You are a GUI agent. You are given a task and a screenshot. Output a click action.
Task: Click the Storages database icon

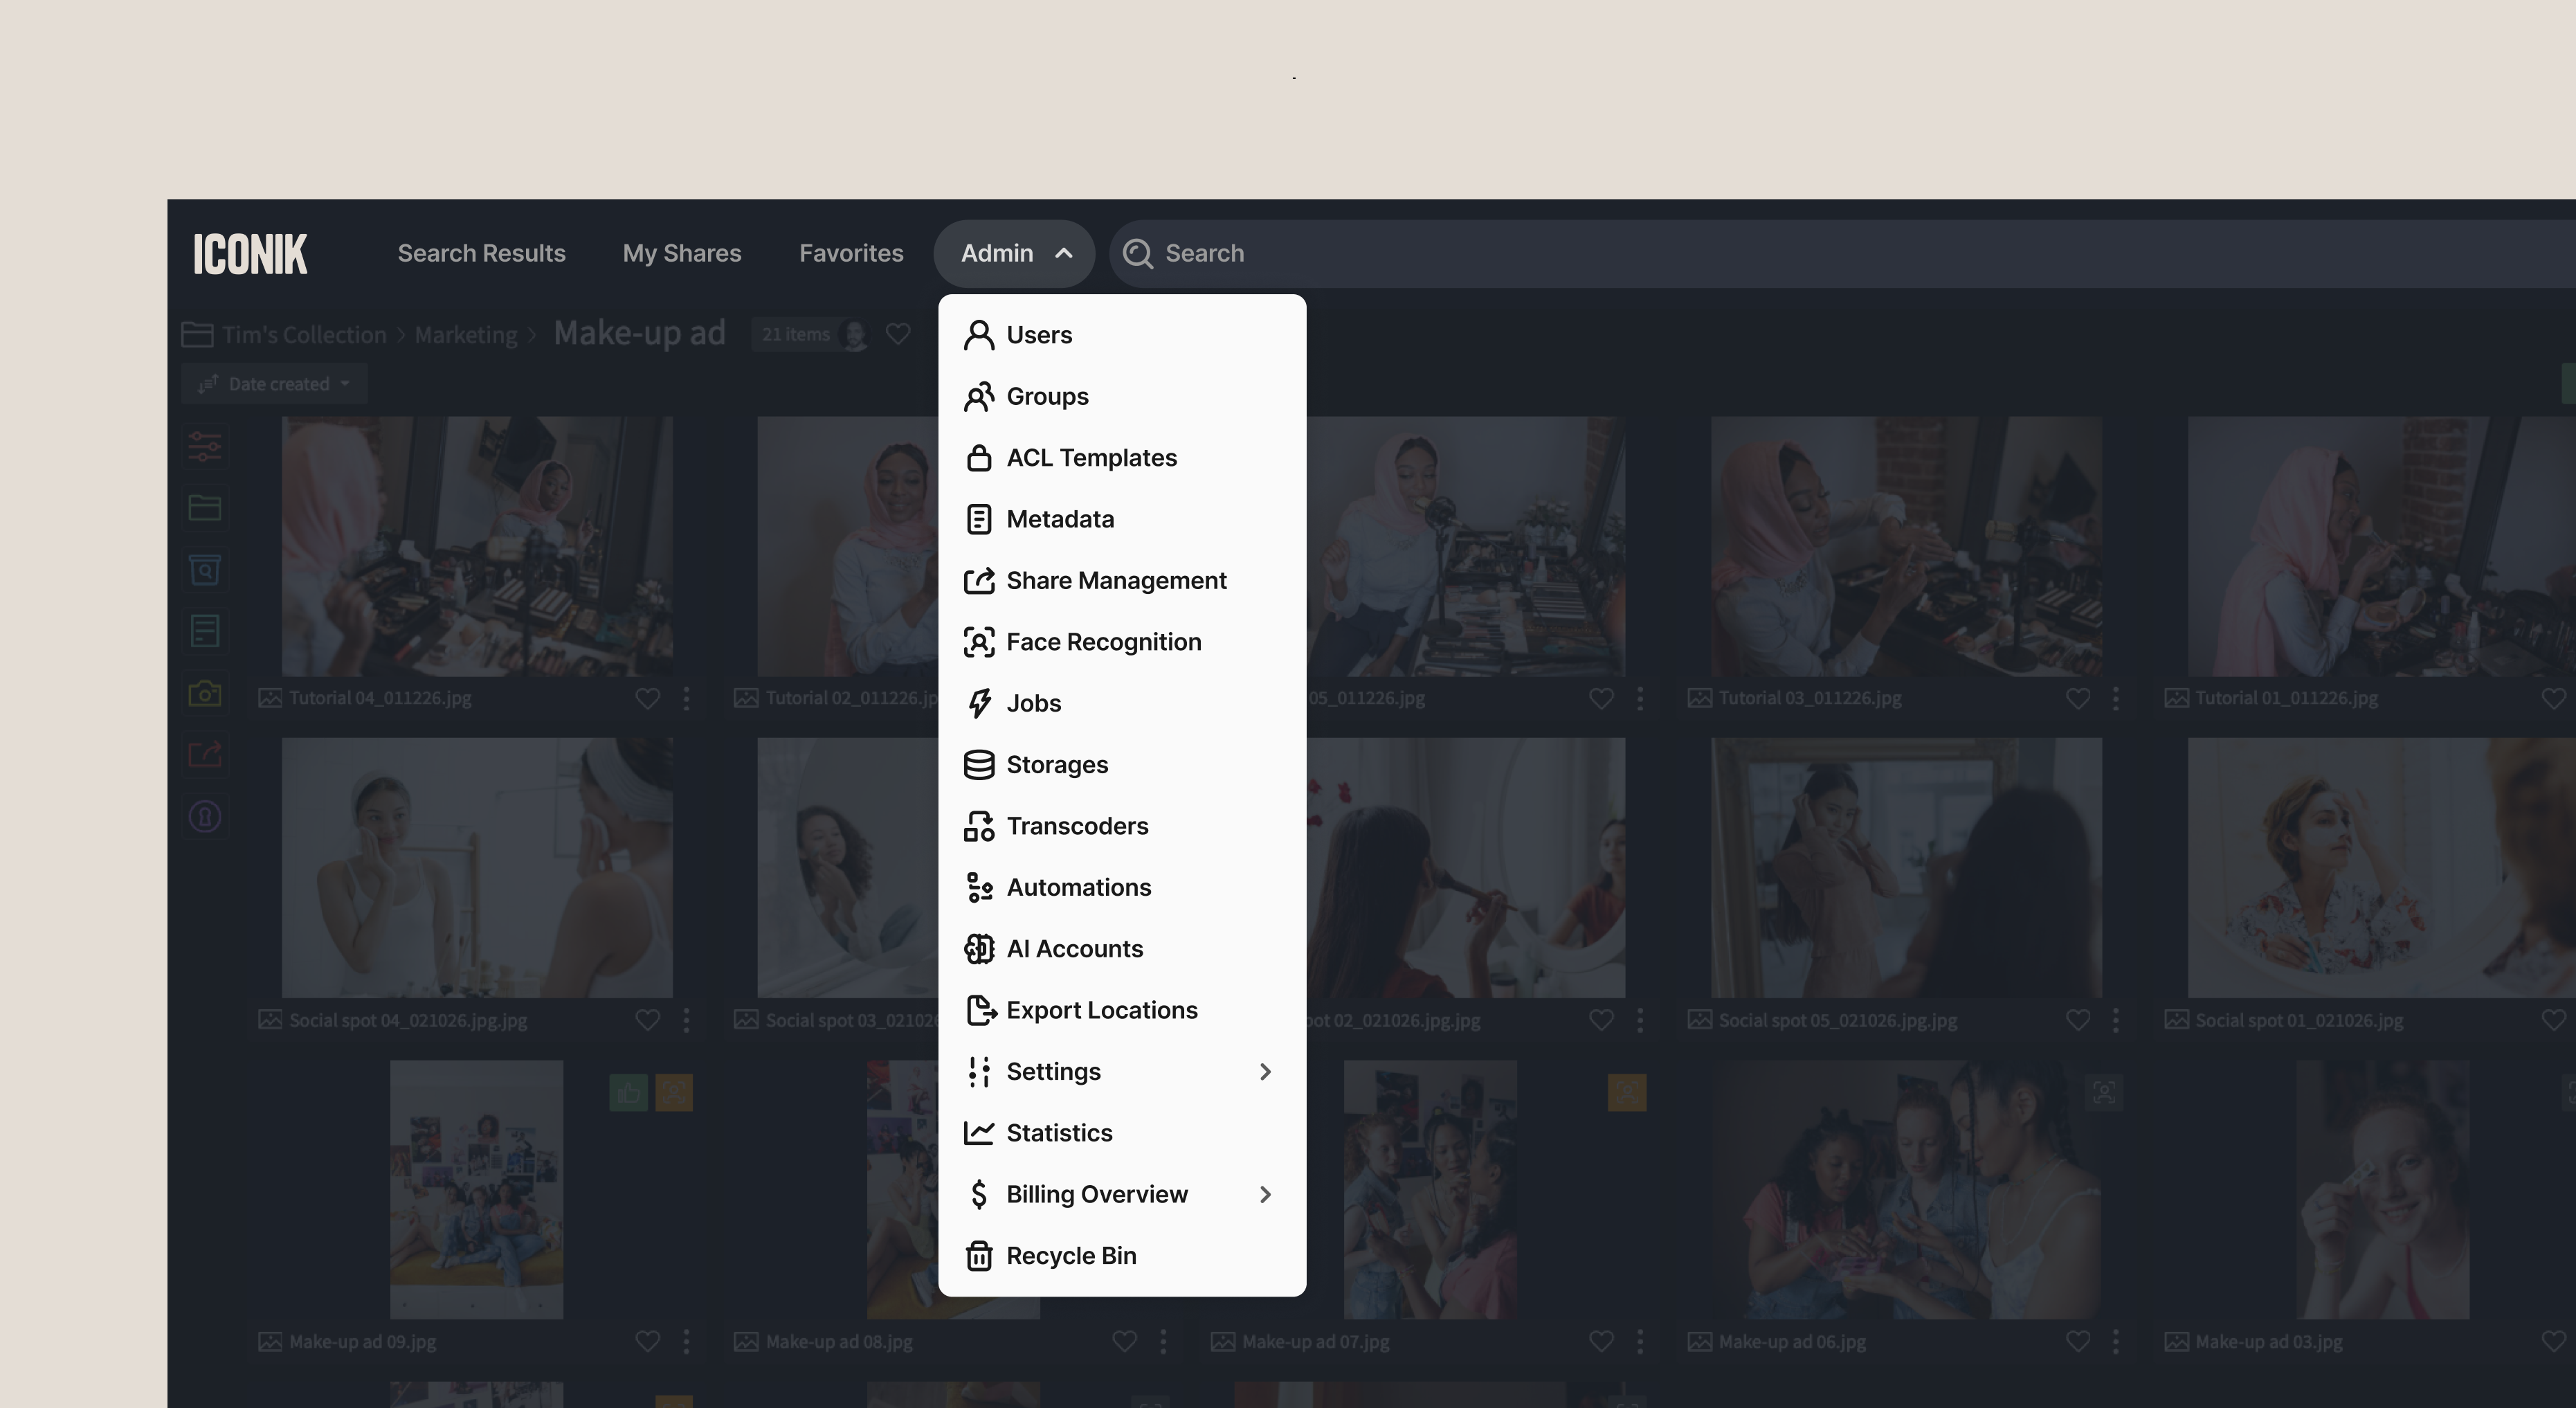coord(978,765)
